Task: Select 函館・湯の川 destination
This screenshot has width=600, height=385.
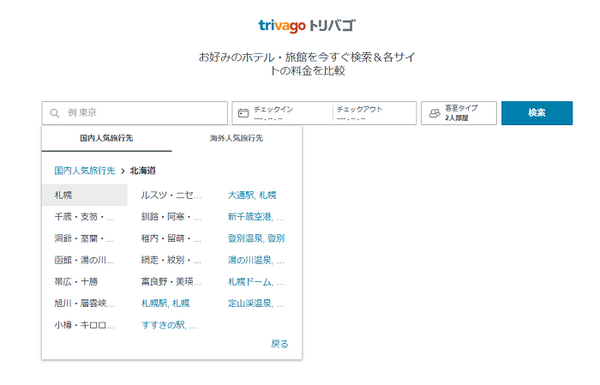Action: (x=85, y=261)
